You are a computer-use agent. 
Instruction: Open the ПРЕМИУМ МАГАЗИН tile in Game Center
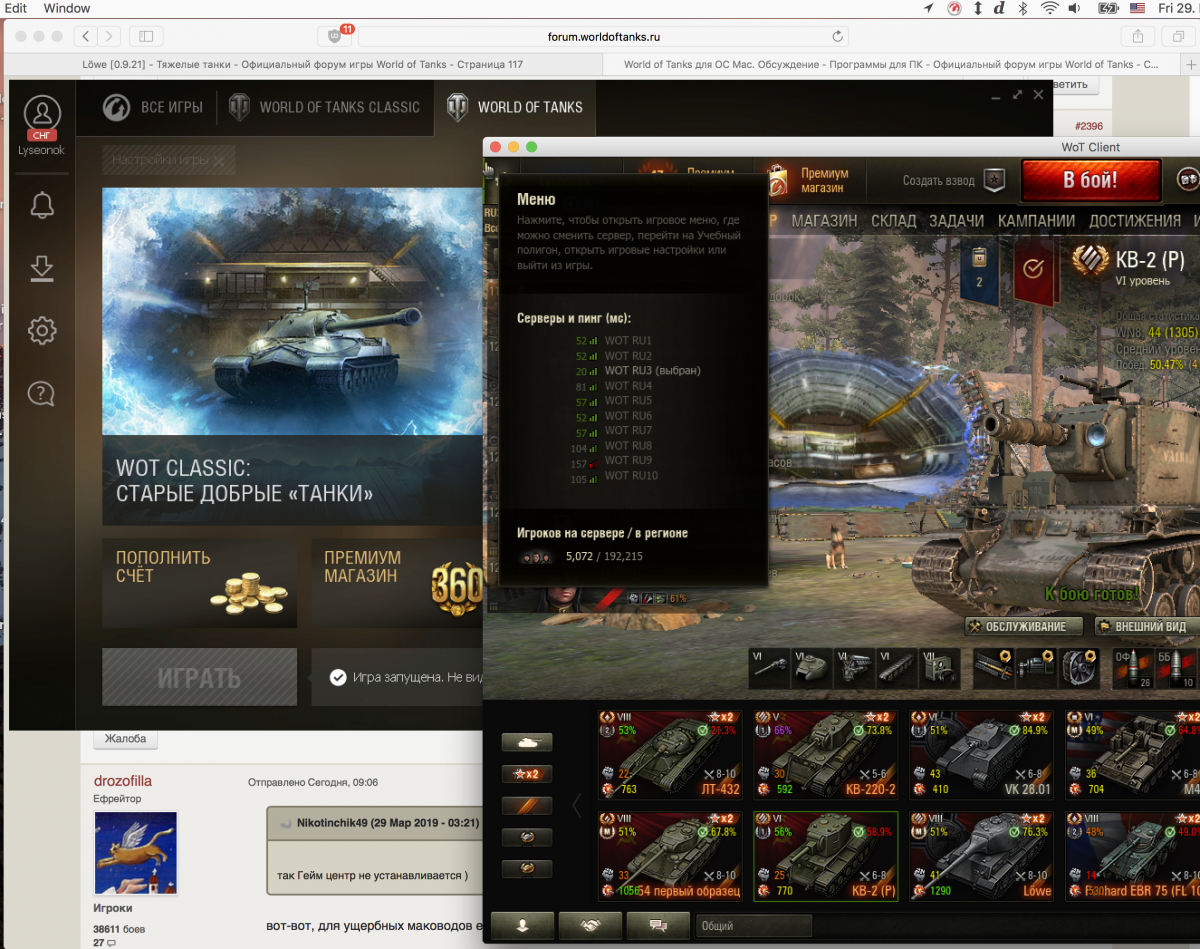(x=397, y=583)
